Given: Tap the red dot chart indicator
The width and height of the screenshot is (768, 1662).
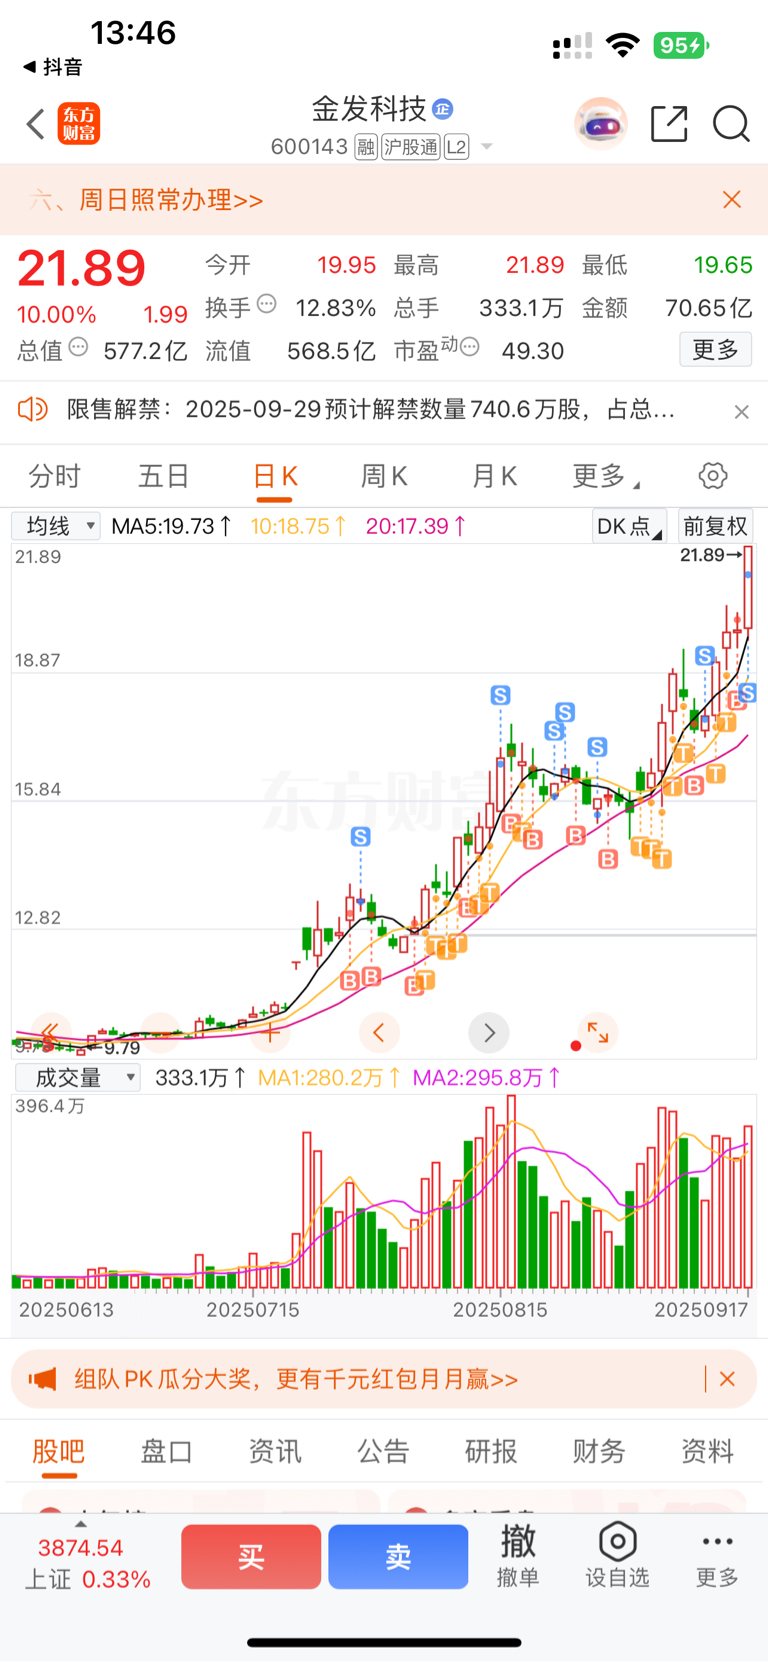Looking at the screenshot, I should (575, 1046).
